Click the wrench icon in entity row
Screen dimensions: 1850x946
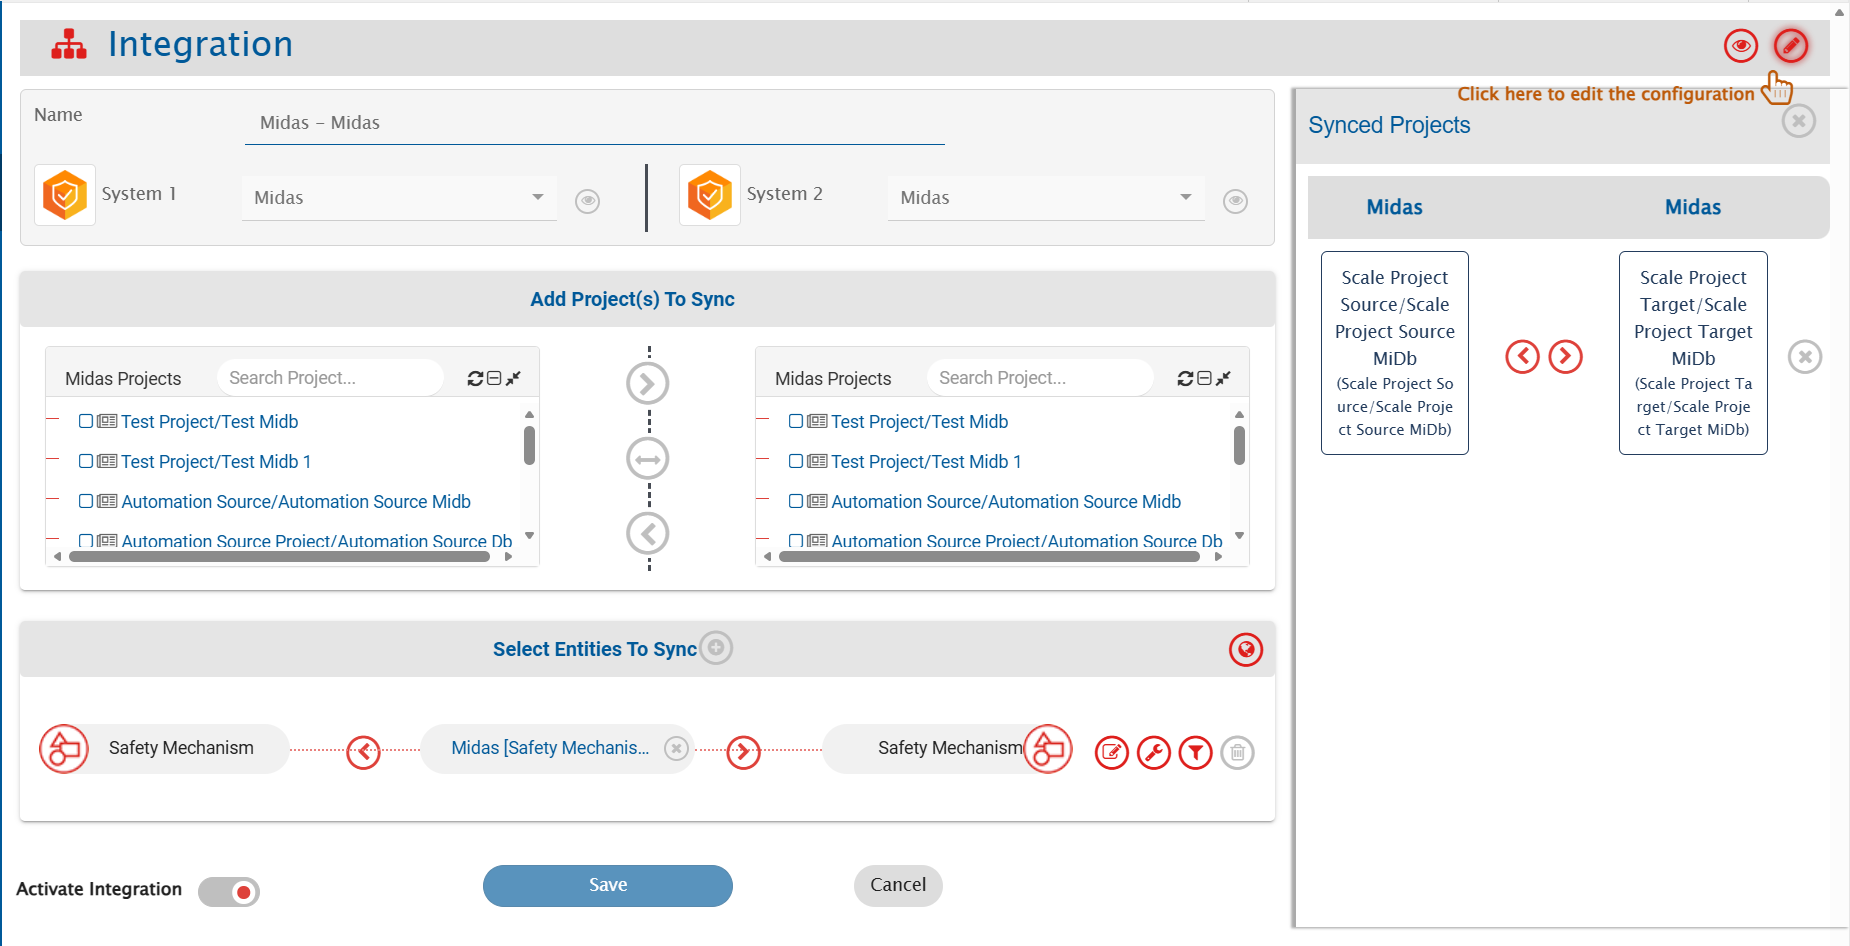(1153, 752)
